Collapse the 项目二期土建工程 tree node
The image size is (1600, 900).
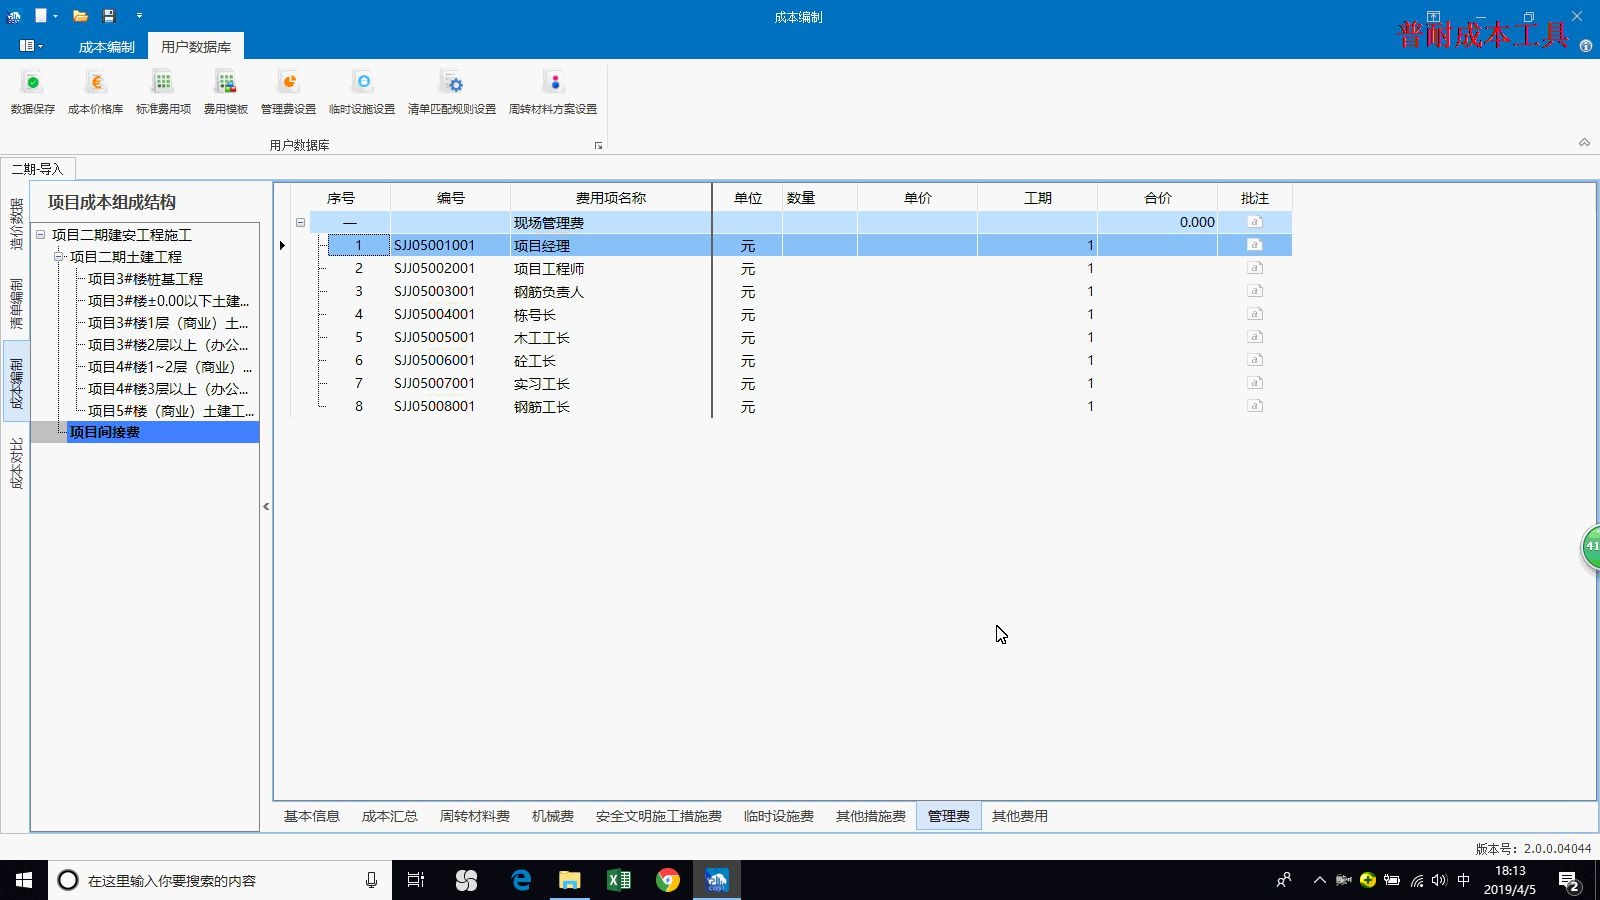point(59,257)
